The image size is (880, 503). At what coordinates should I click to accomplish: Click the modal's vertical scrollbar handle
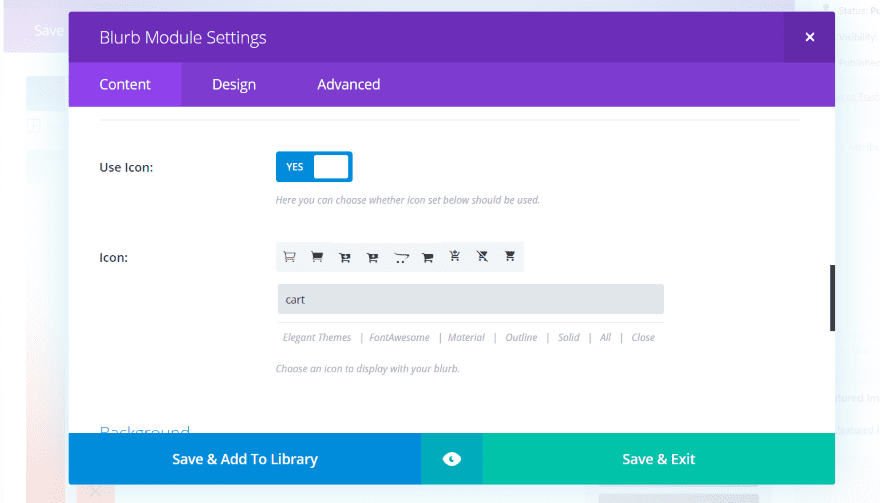tap(832, 298)
